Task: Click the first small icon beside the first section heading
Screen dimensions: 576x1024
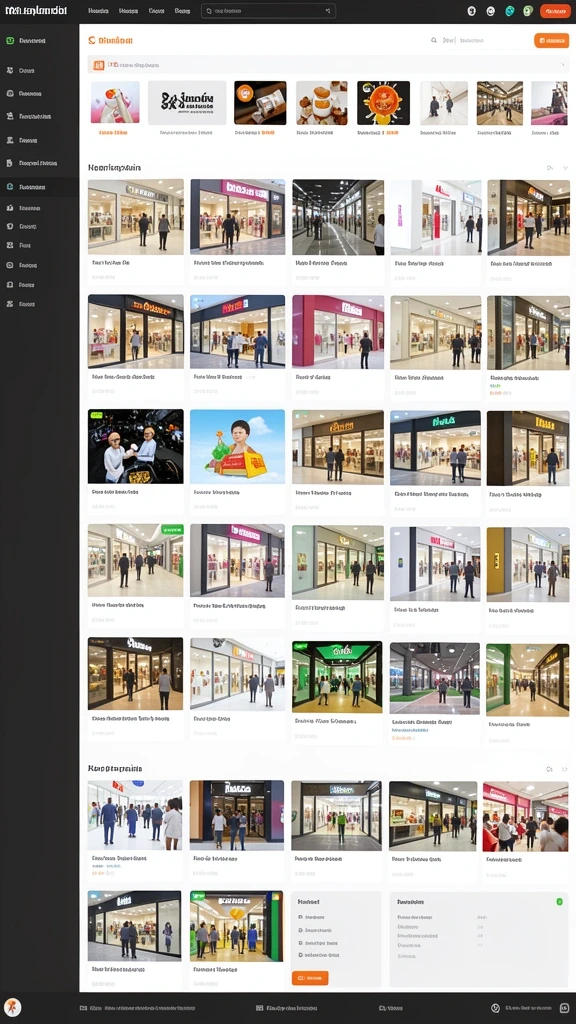Action: pos(550,168)
